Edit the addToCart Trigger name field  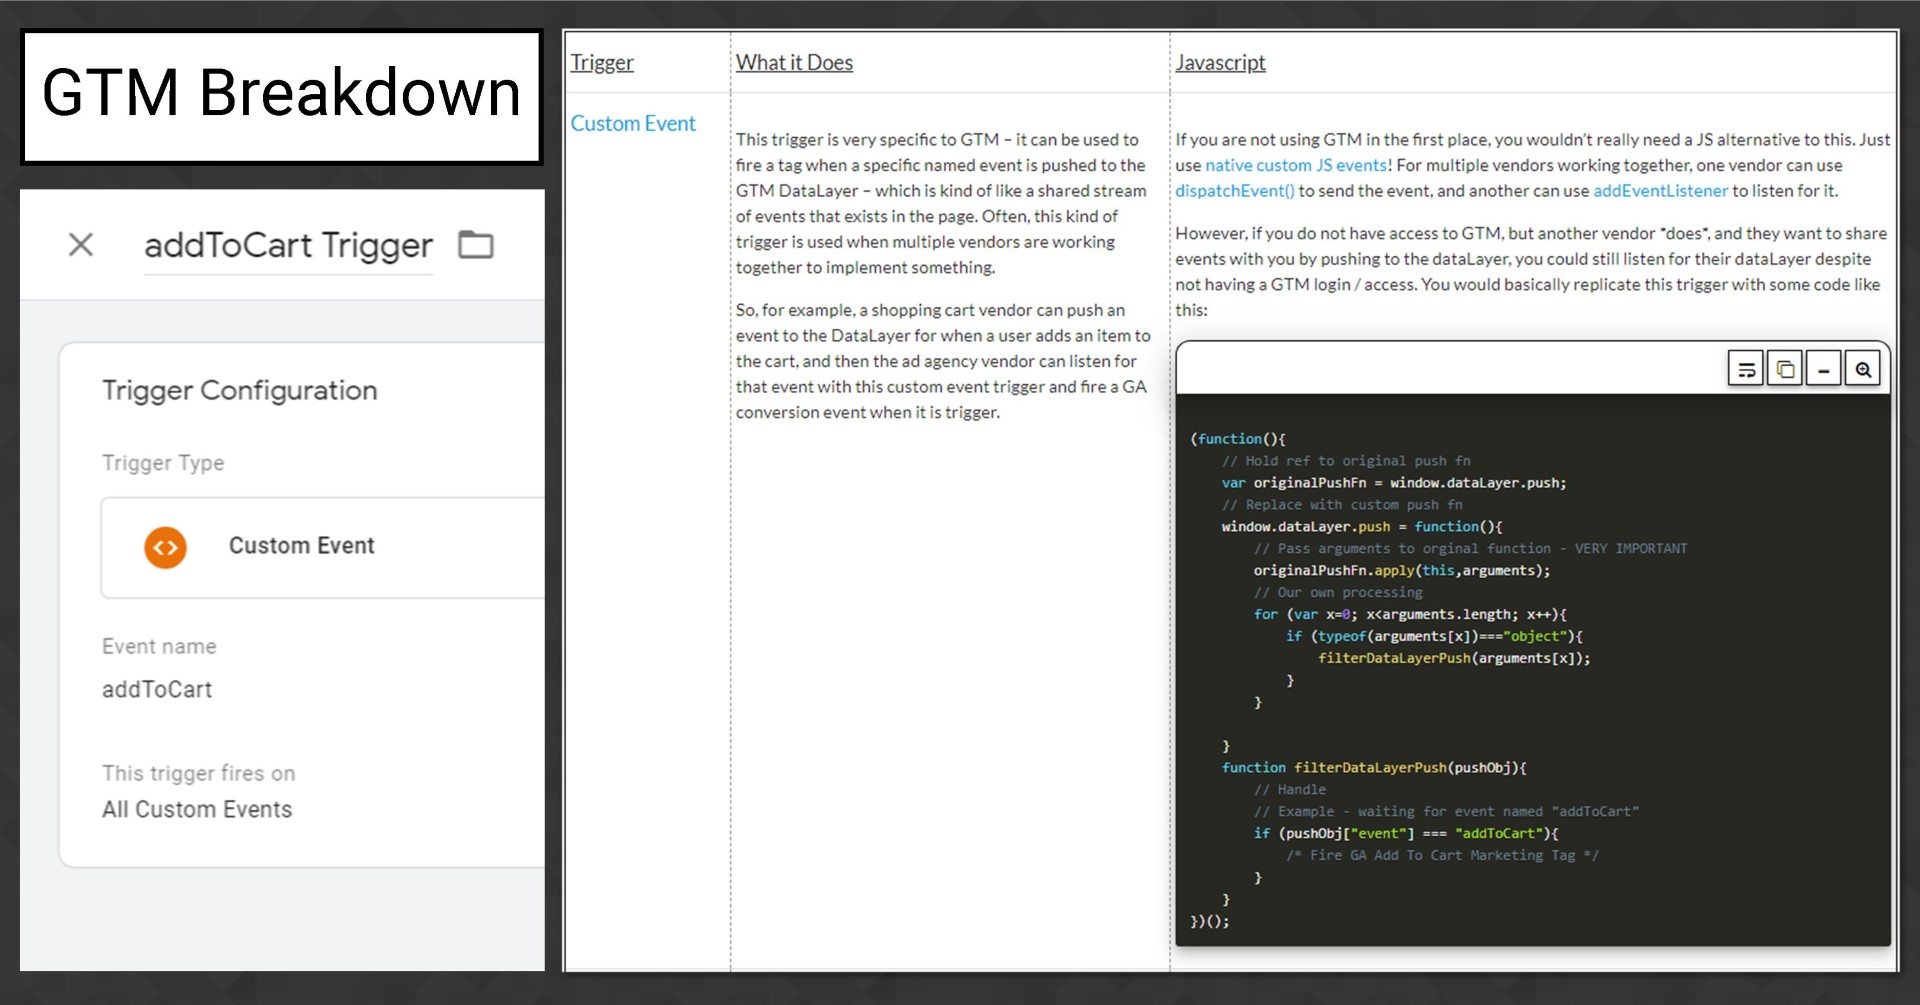(288, 246)
